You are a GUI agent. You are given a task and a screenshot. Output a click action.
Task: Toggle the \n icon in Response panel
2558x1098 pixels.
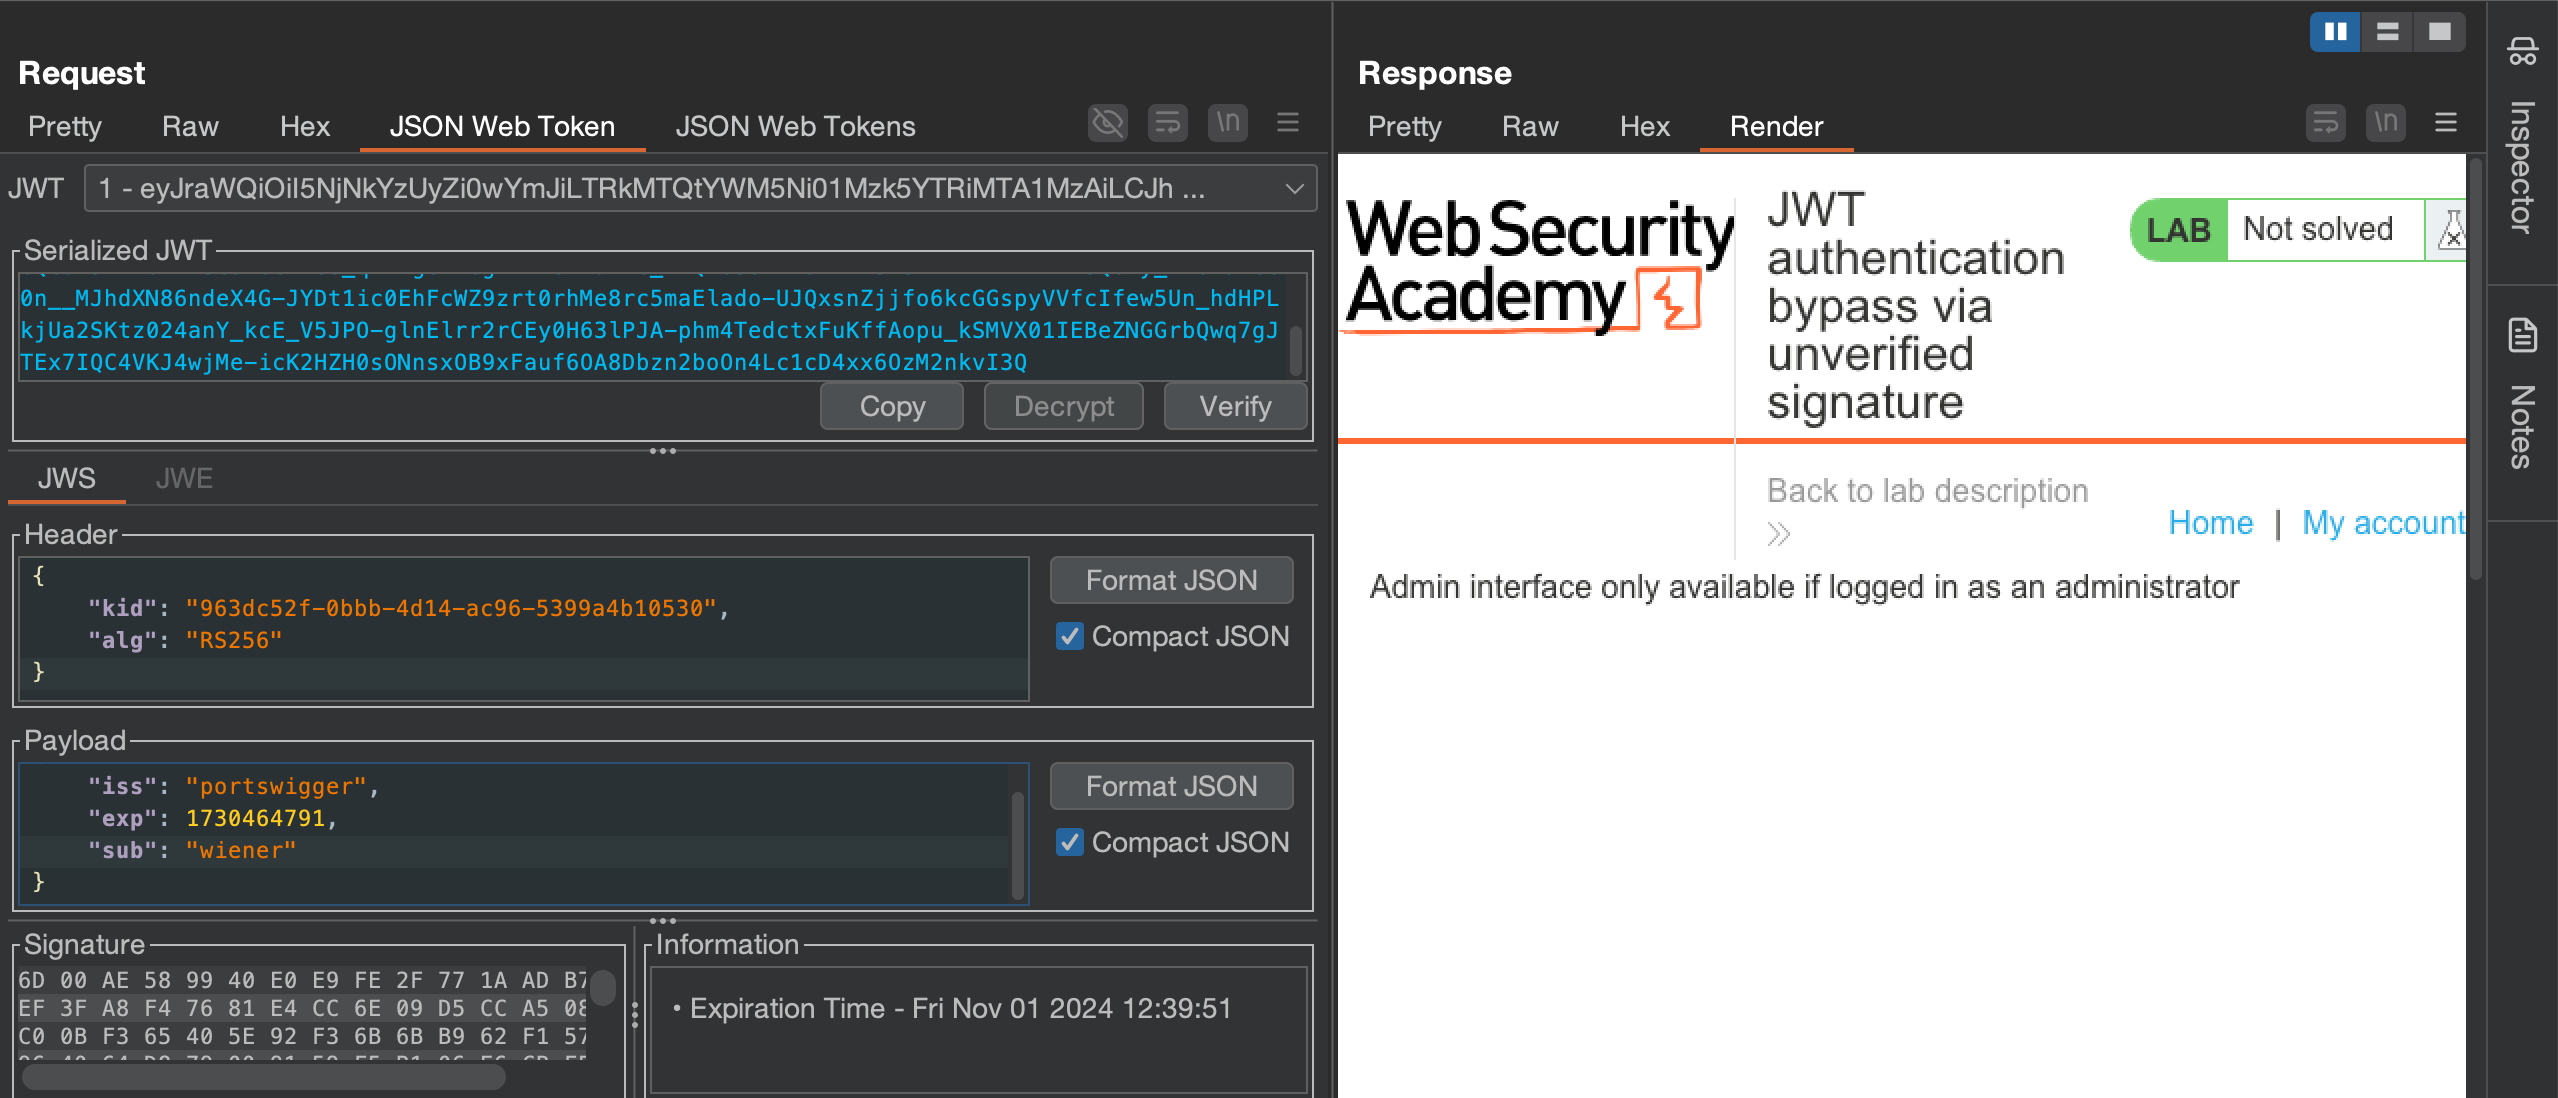coord(2385,123)
